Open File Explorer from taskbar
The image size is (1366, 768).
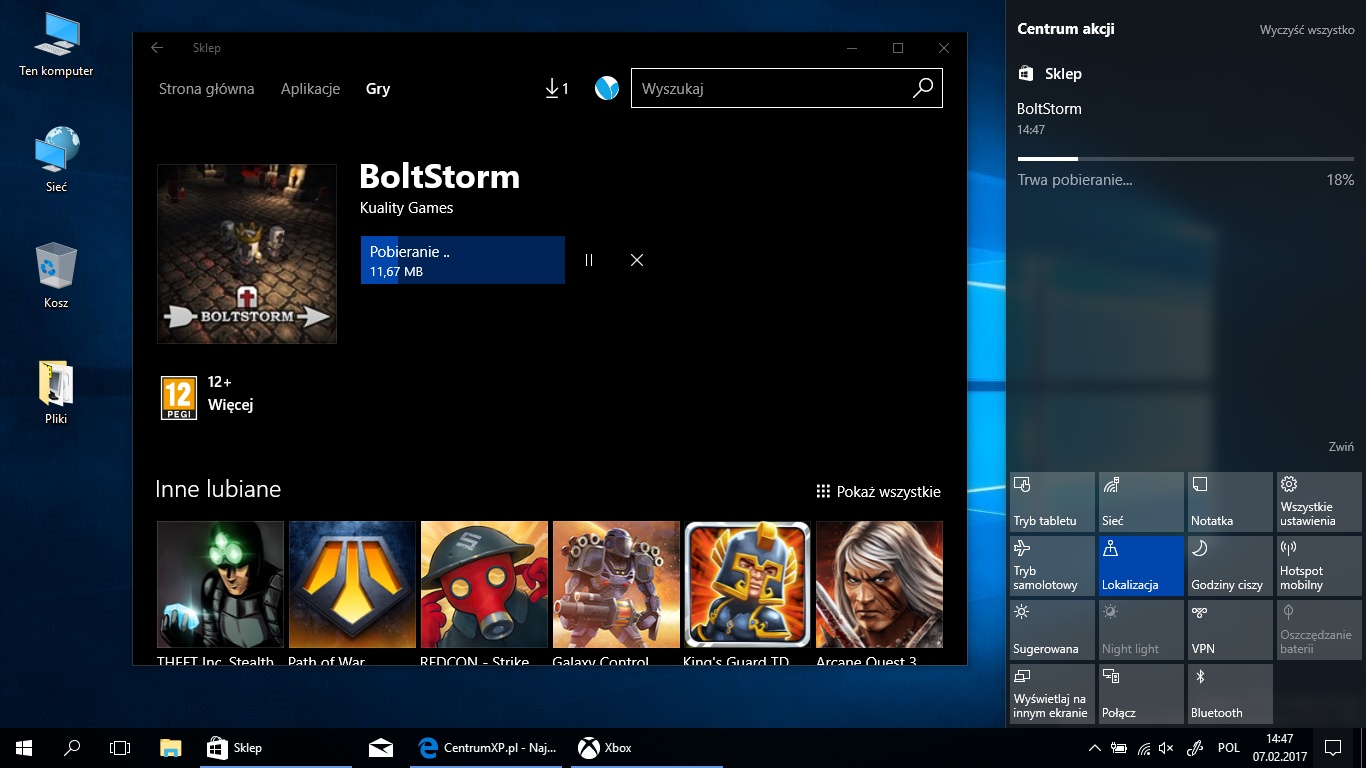point(171,748)
